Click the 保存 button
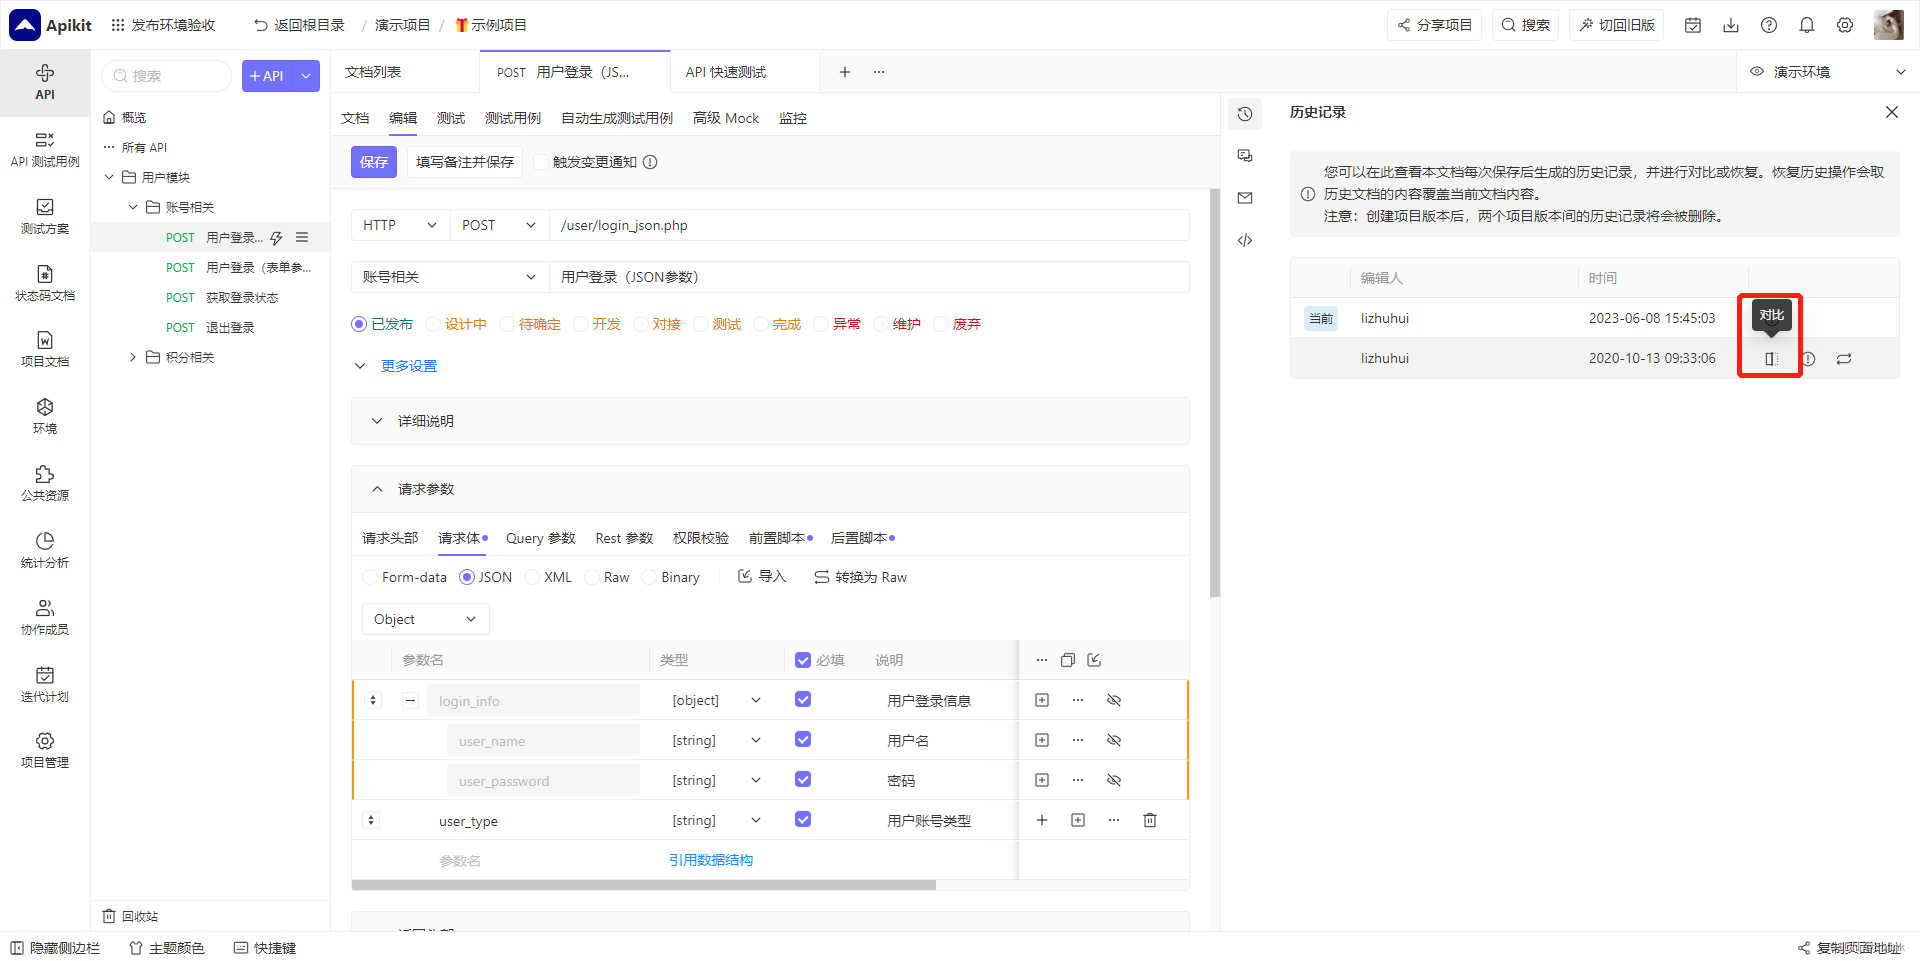Image resolution: width=1920 pixels, height=961 pixels. (x=374, y=162)
